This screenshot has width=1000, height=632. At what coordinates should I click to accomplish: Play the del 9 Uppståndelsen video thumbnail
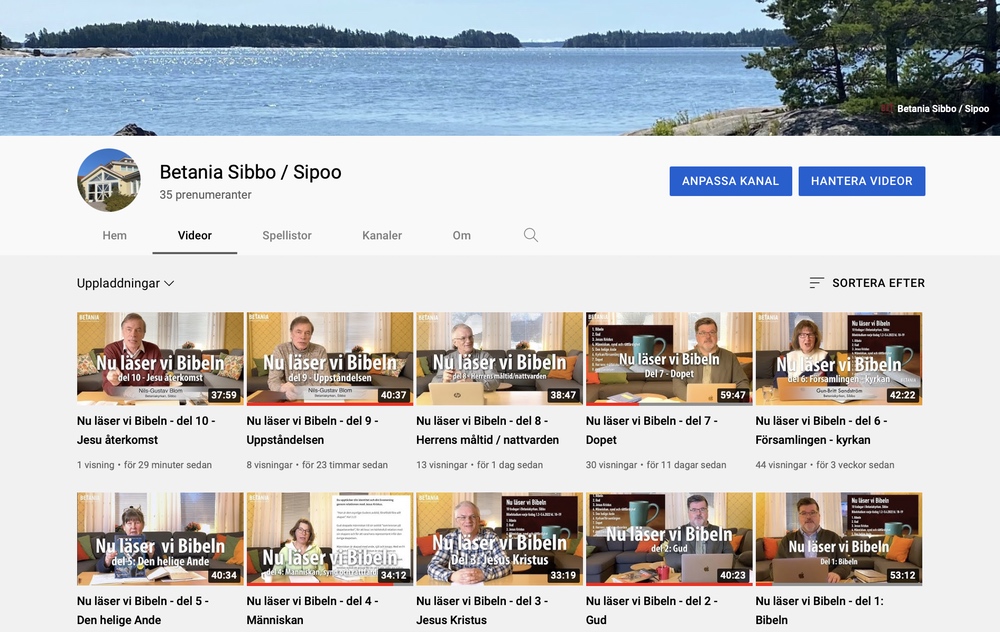(x=330, y=358)
